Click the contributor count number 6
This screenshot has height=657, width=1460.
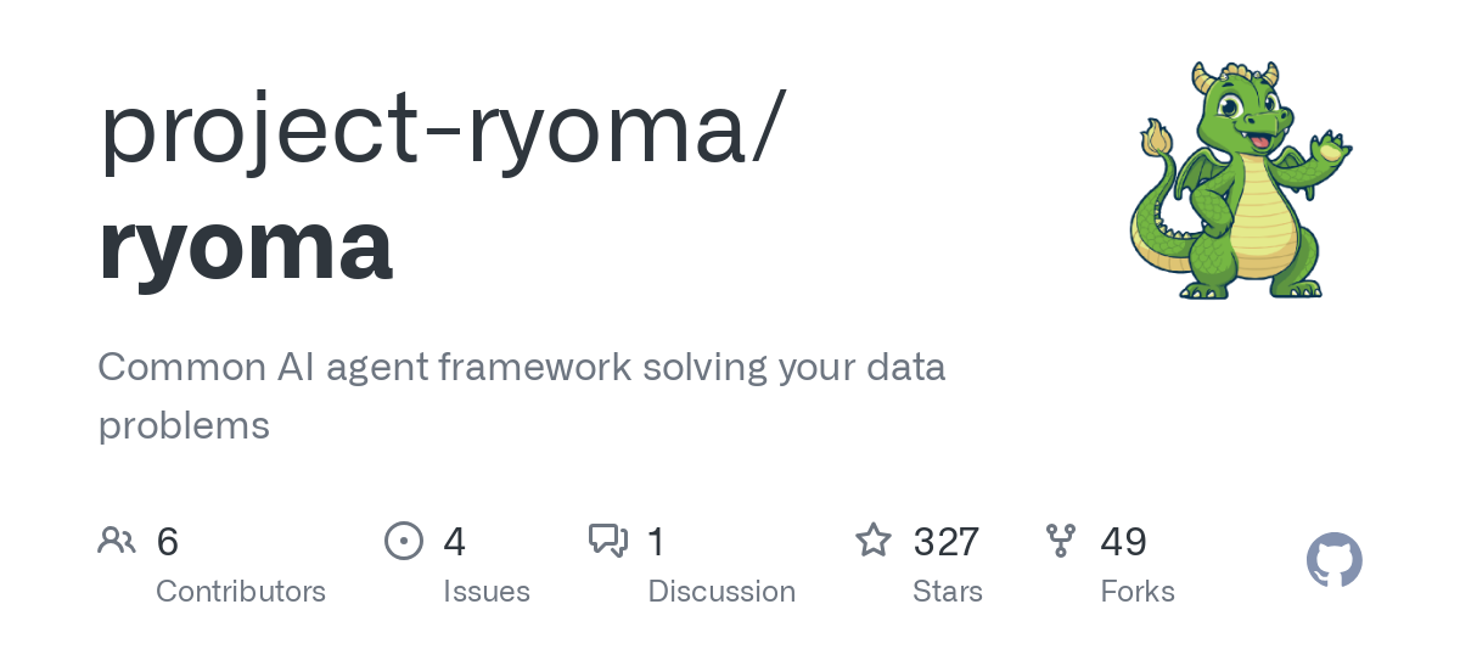[x=168, y=542]
